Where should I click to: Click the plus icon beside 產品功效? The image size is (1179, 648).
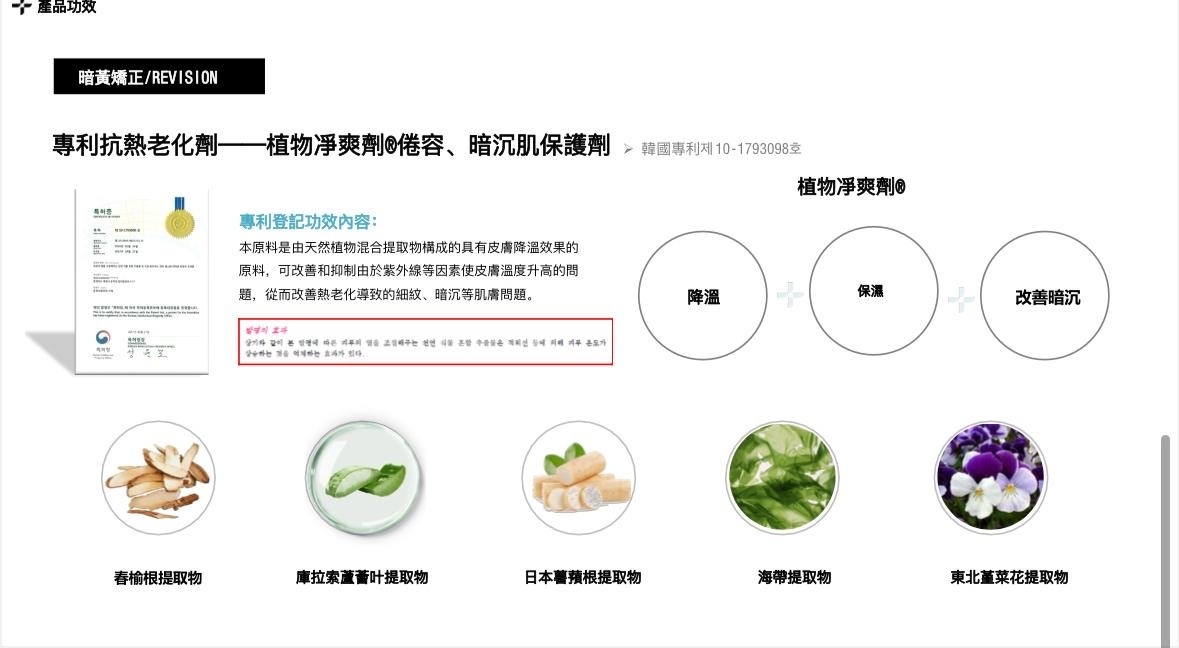[22, 7]
